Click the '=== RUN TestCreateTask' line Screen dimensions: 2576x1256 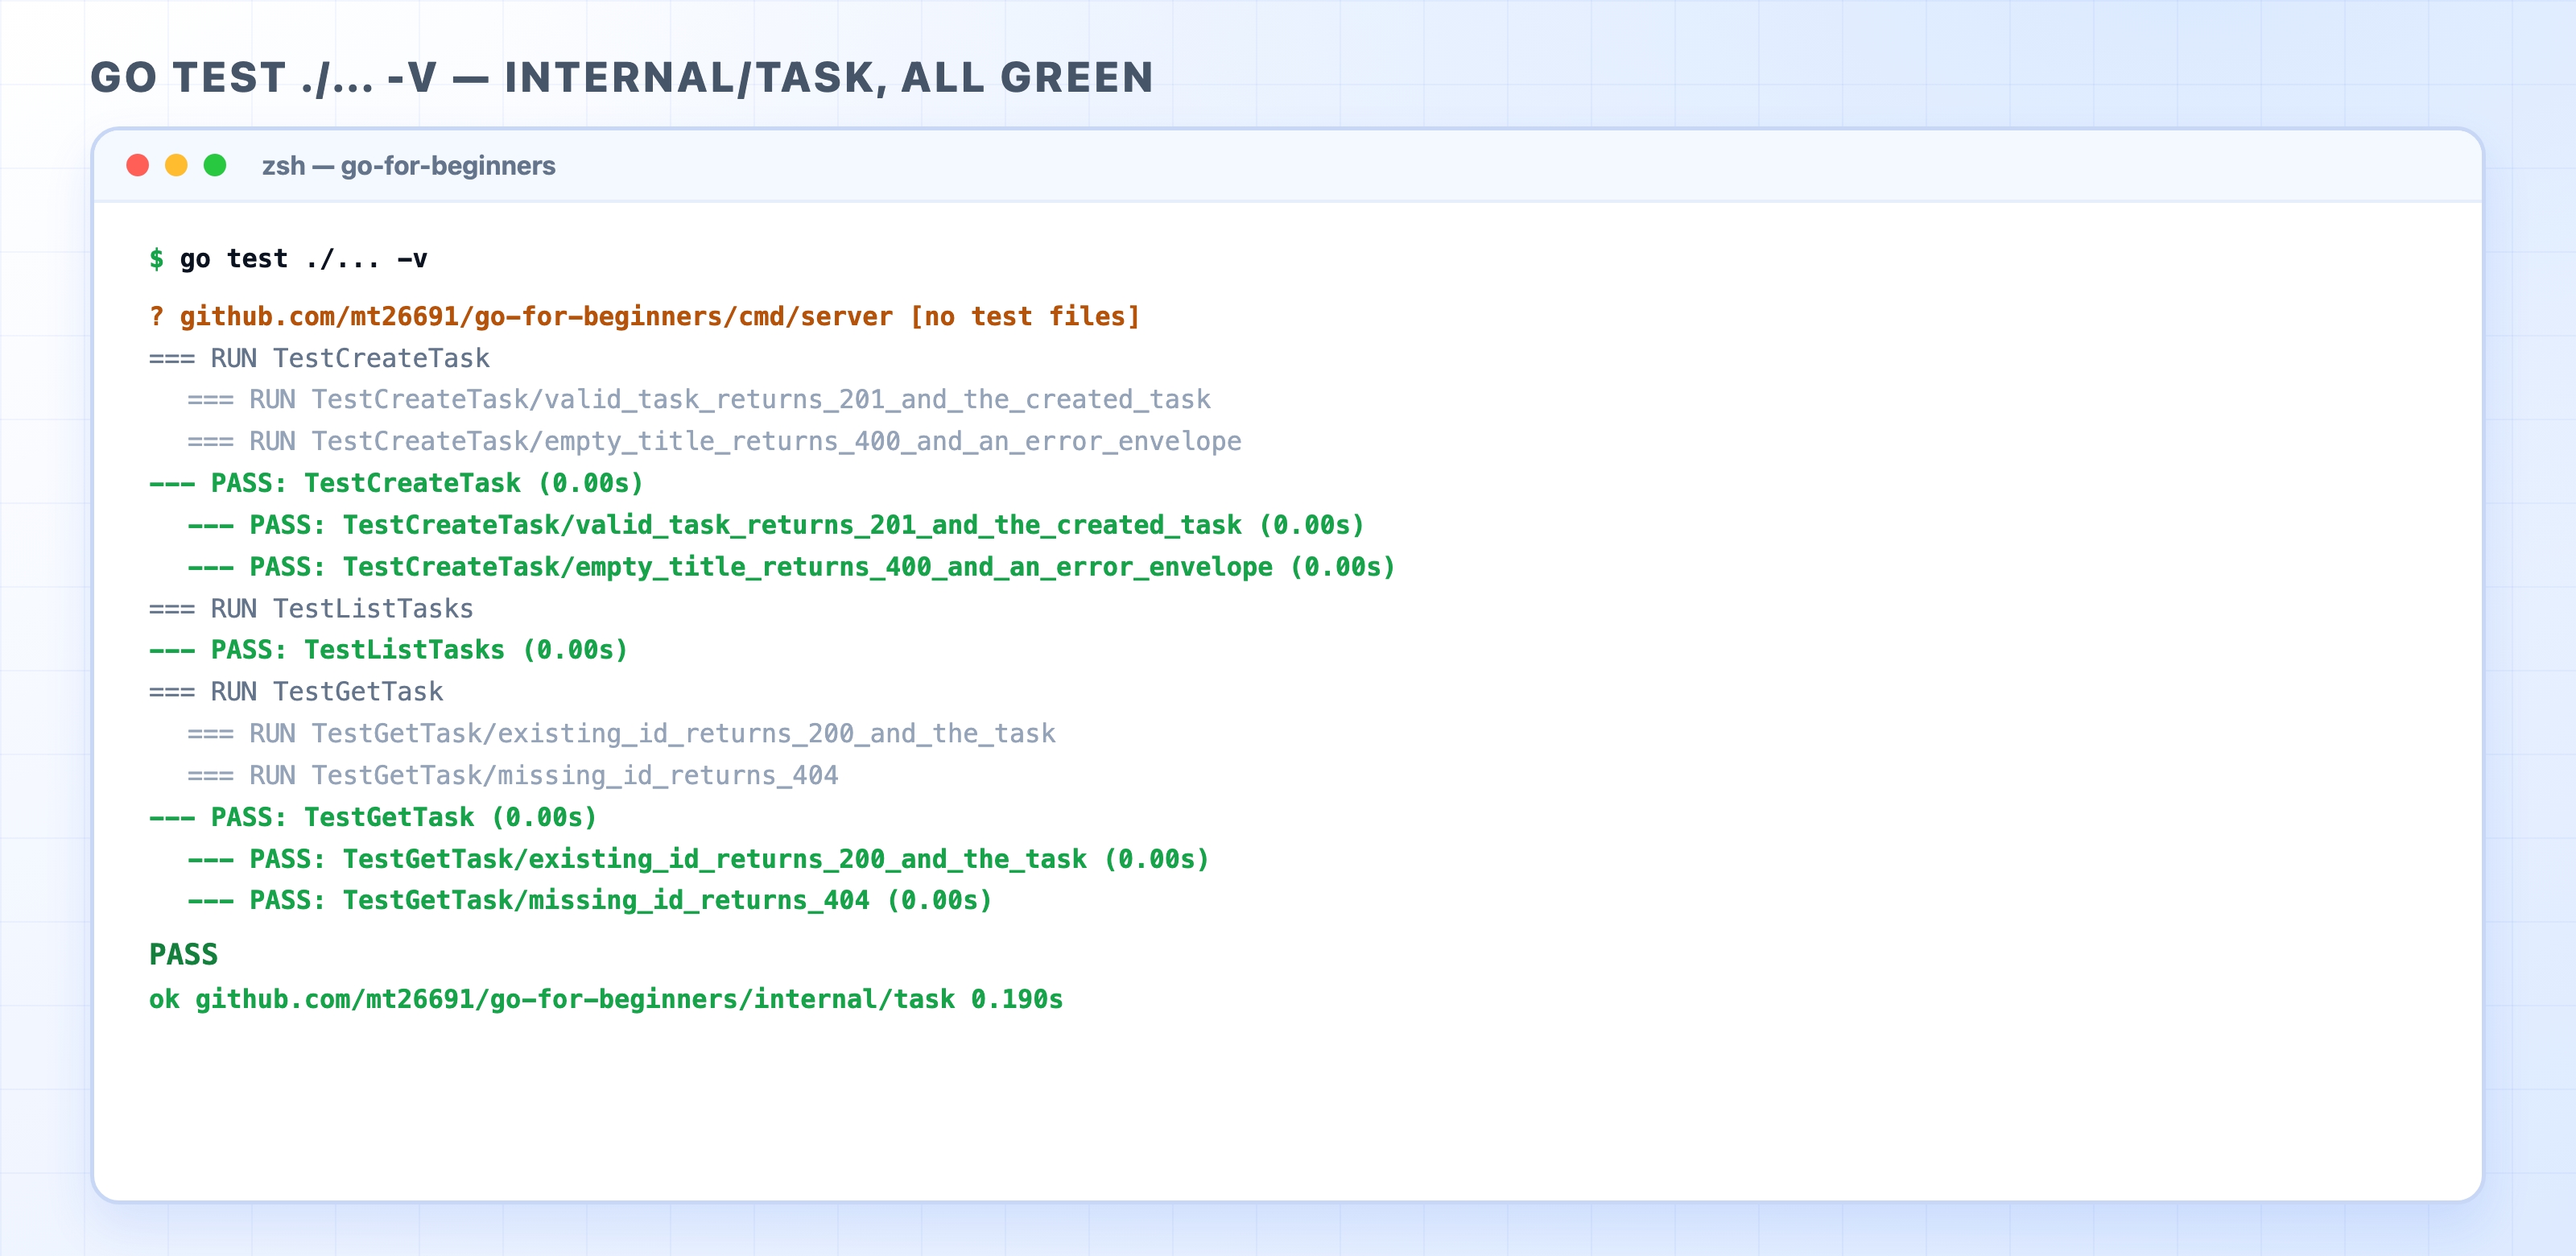click(319, 358)
